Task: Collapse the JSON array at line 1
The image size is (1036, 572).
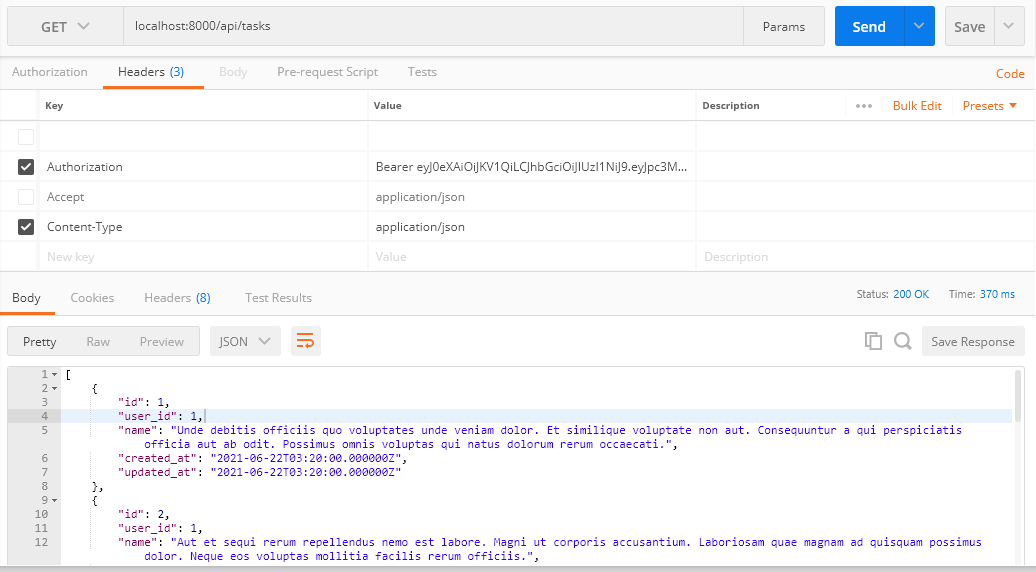Action: (54, 374)
